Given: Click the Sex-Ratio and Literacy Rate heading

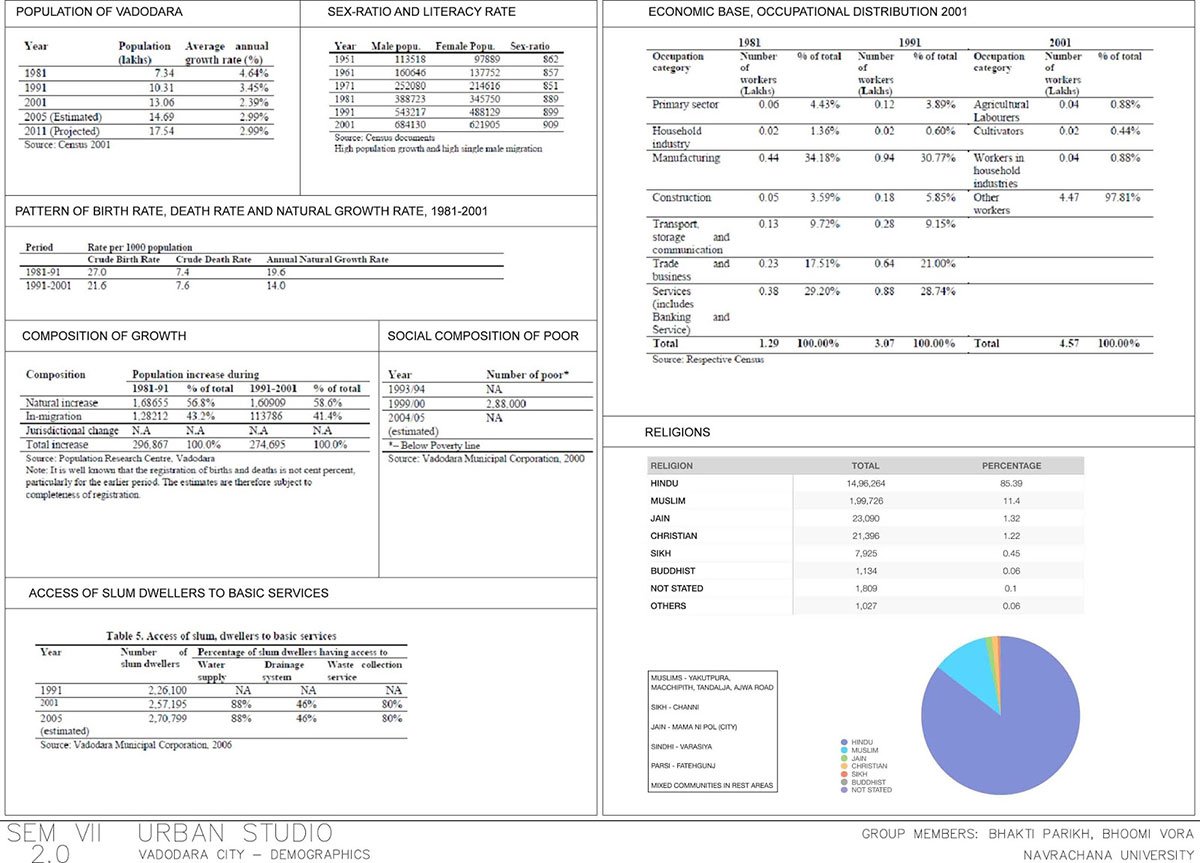Looking at the screenshot, I should 421,12.
